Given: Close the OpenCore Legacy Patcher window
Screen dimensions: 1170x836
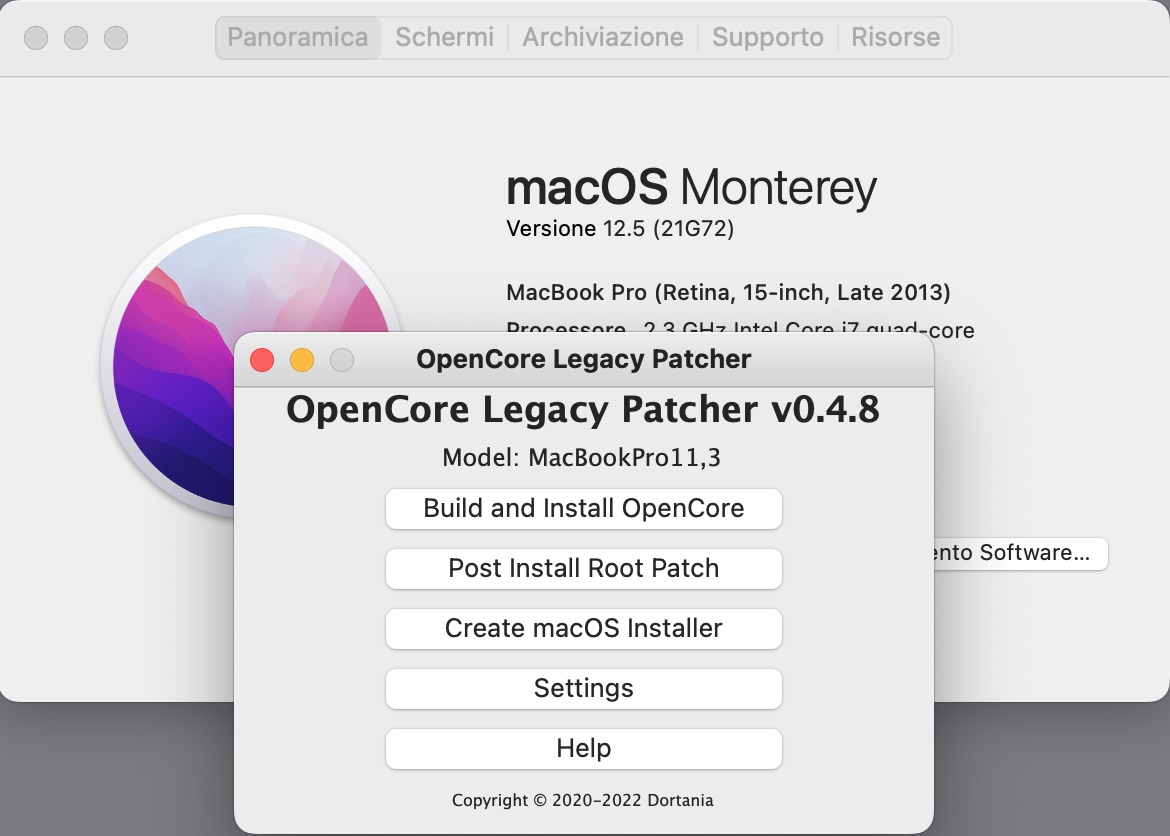Looking at the screenshot, I should (262, 360).
